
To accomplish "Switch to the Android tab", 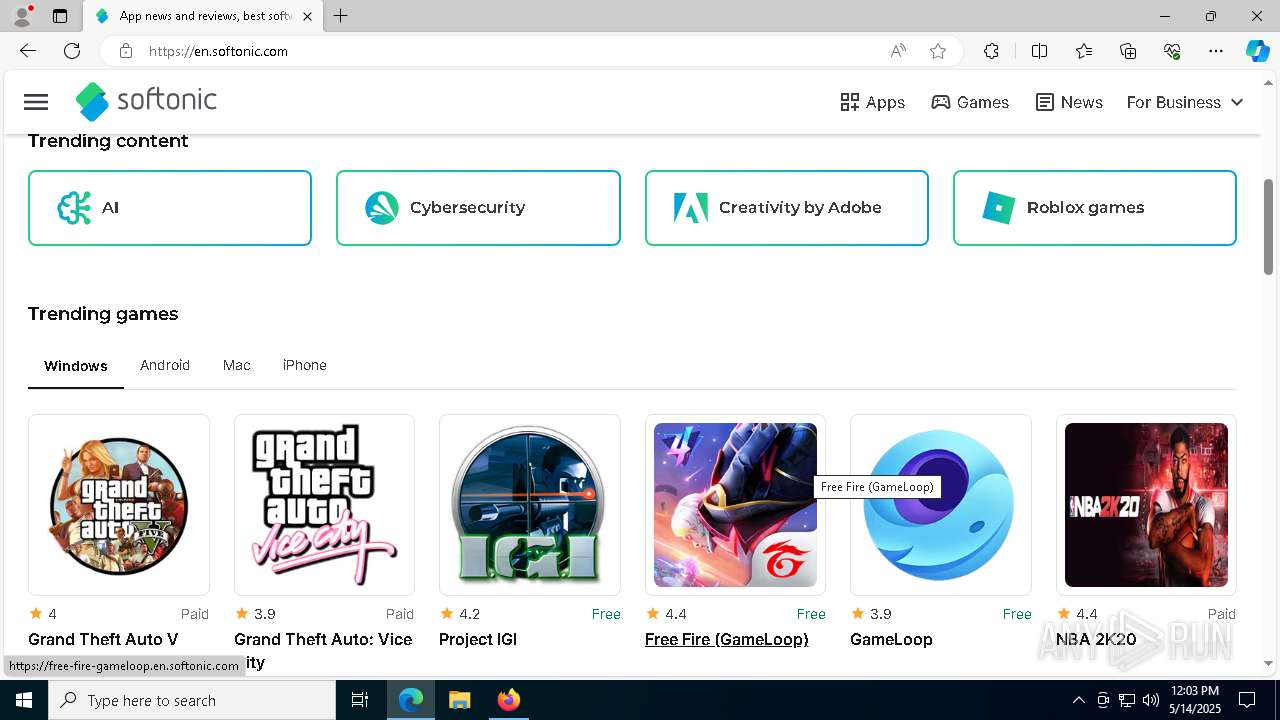I will point(165,365).
